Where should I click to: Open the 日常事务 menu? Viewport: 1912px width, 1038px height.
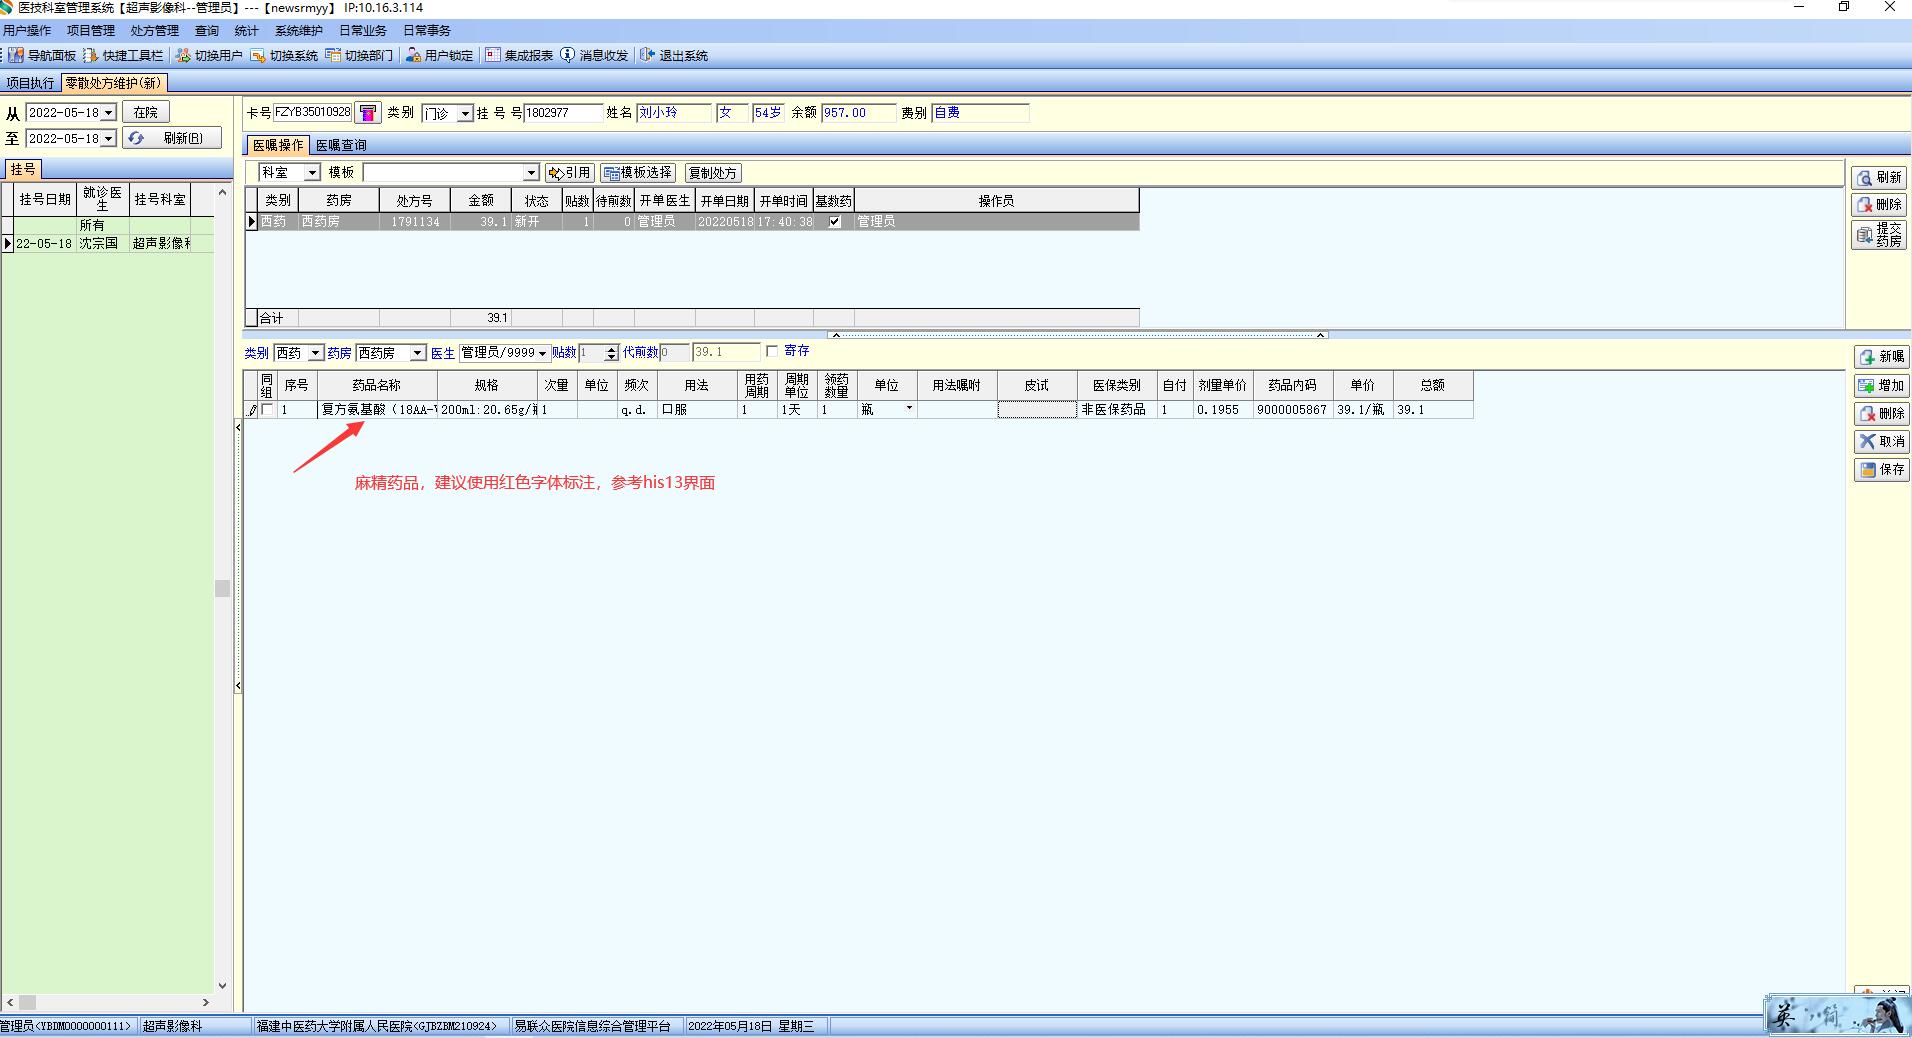pyautogui.click(x=427, y=31)
